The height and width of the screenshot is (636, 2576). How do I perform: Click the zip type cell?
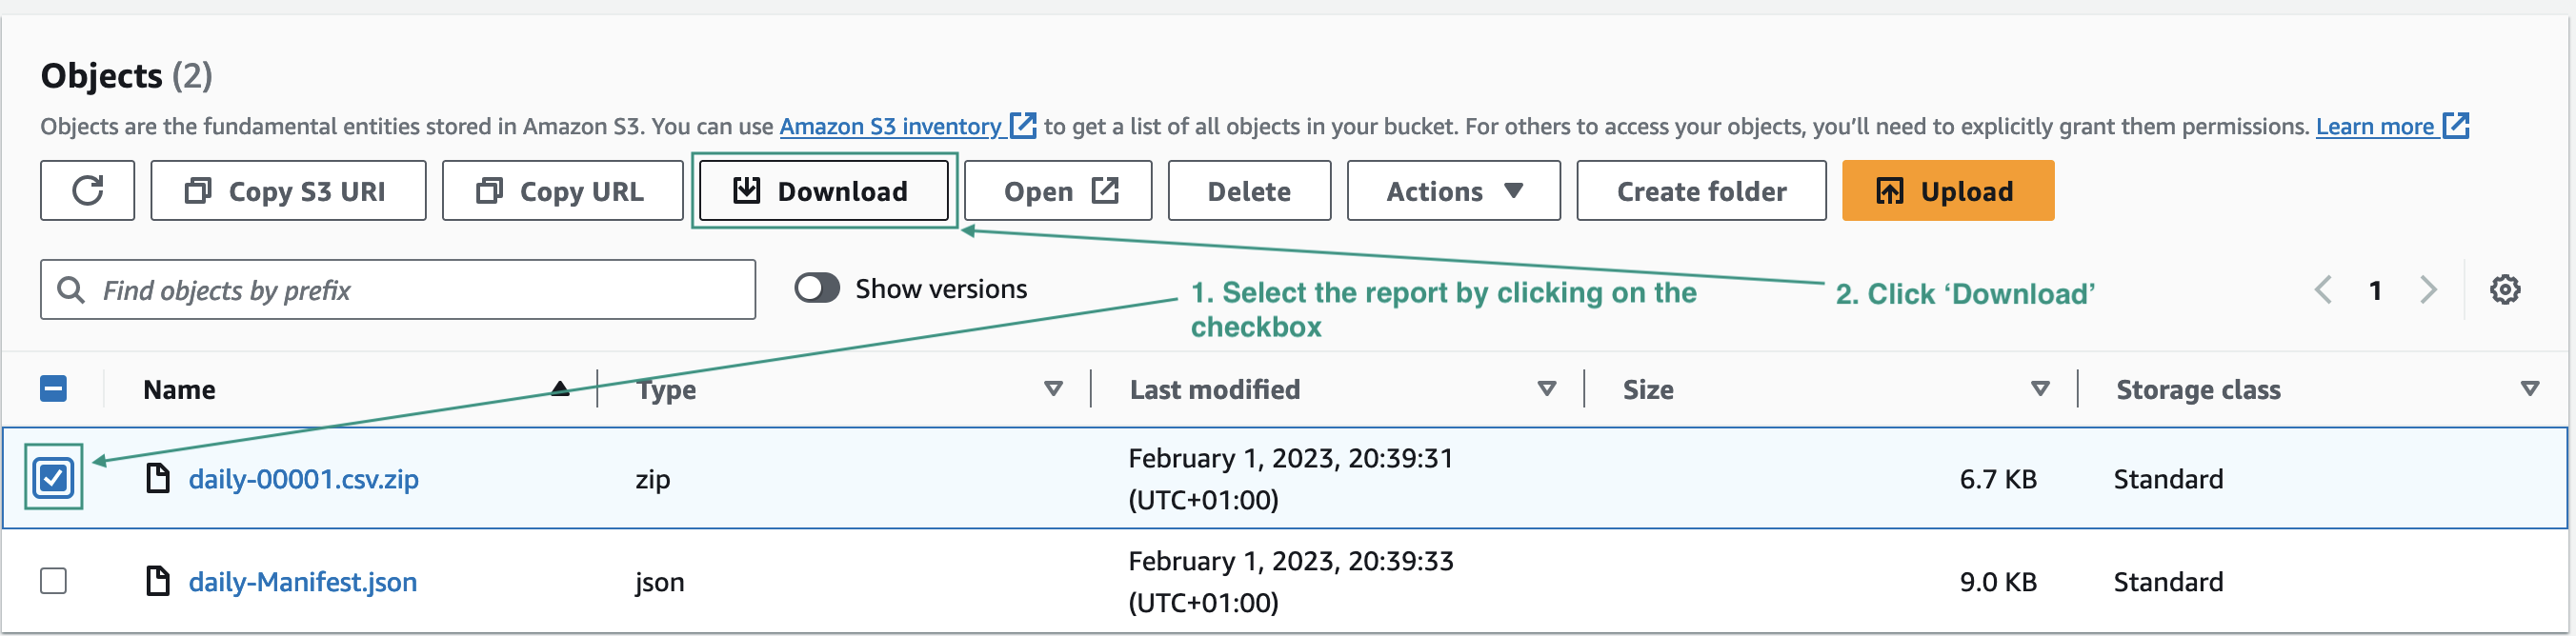pyautogui.click(x=653, y=479)
